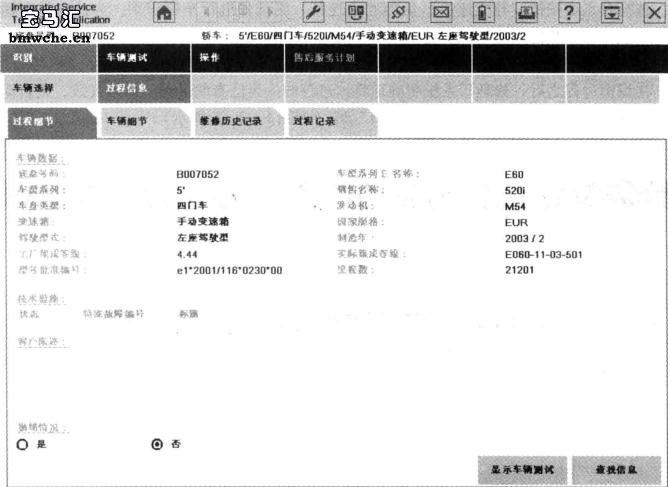Click the country version value EUR
The width and height of the screenshot is (668, 487).
(x=516, y=223)
